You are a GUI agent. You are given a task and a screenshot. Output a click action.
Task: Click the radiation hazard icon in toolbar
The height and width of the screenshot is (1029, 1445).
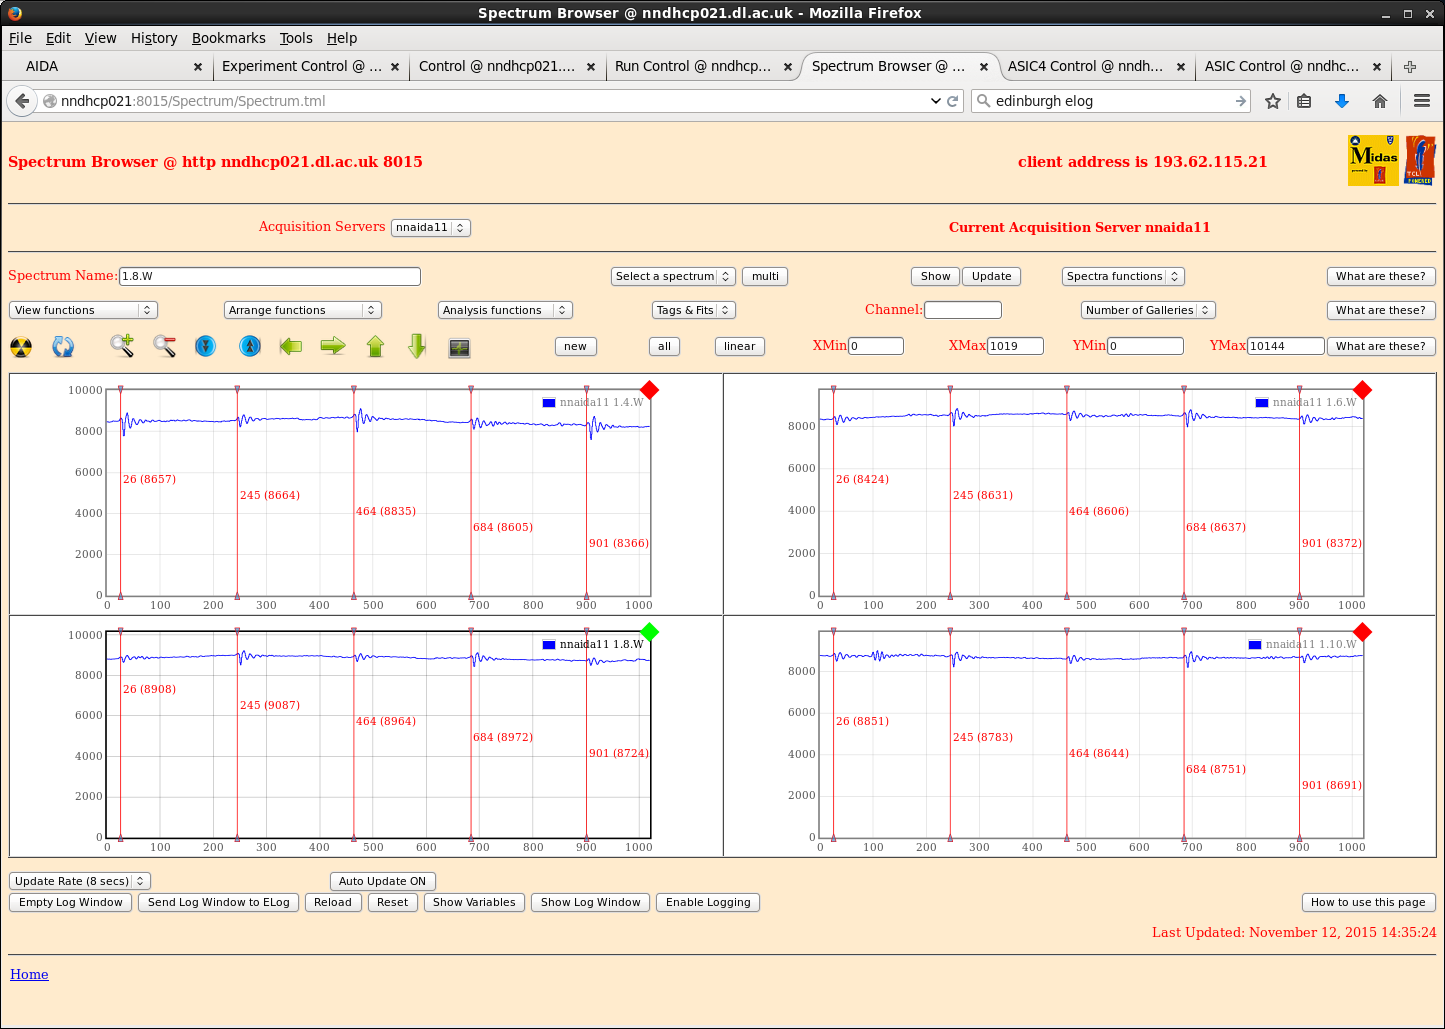coord(21,347)
